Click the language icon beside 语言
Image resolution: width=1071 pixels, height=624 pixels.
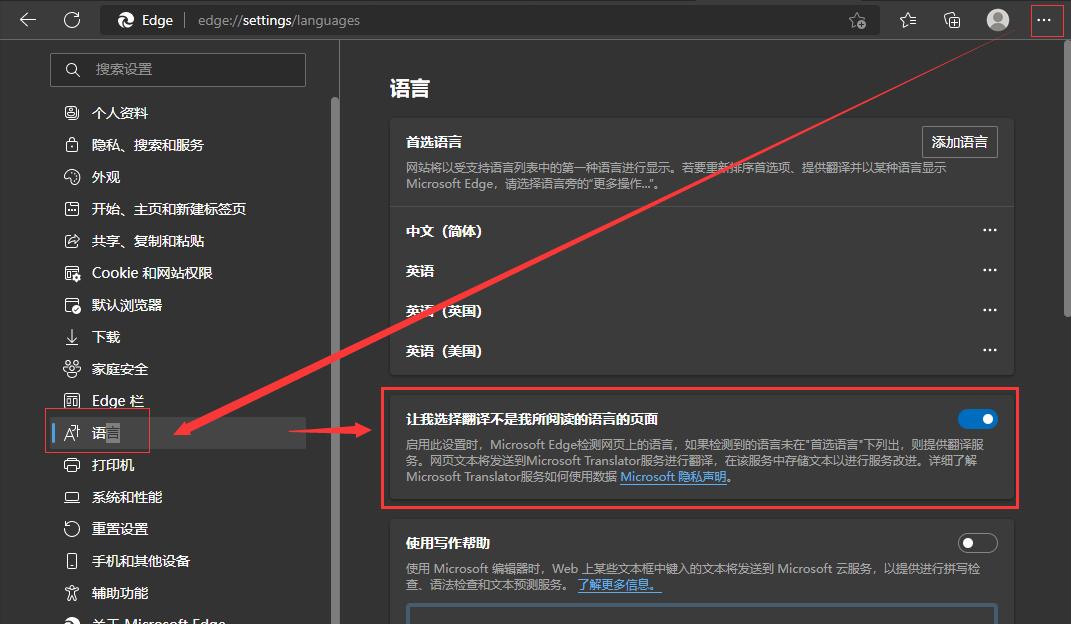tap(72, 433)
